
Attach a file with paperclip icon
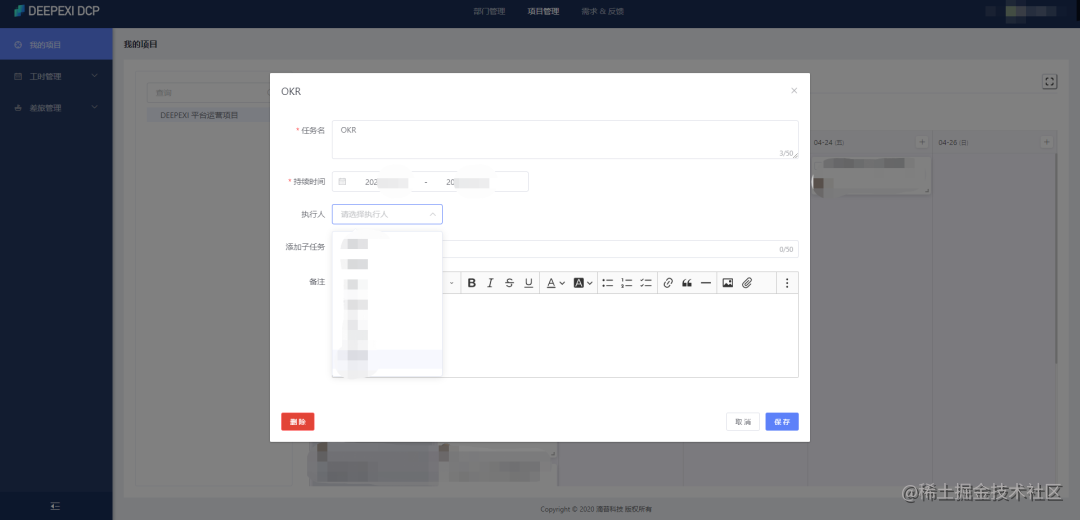tap(747, 283)
